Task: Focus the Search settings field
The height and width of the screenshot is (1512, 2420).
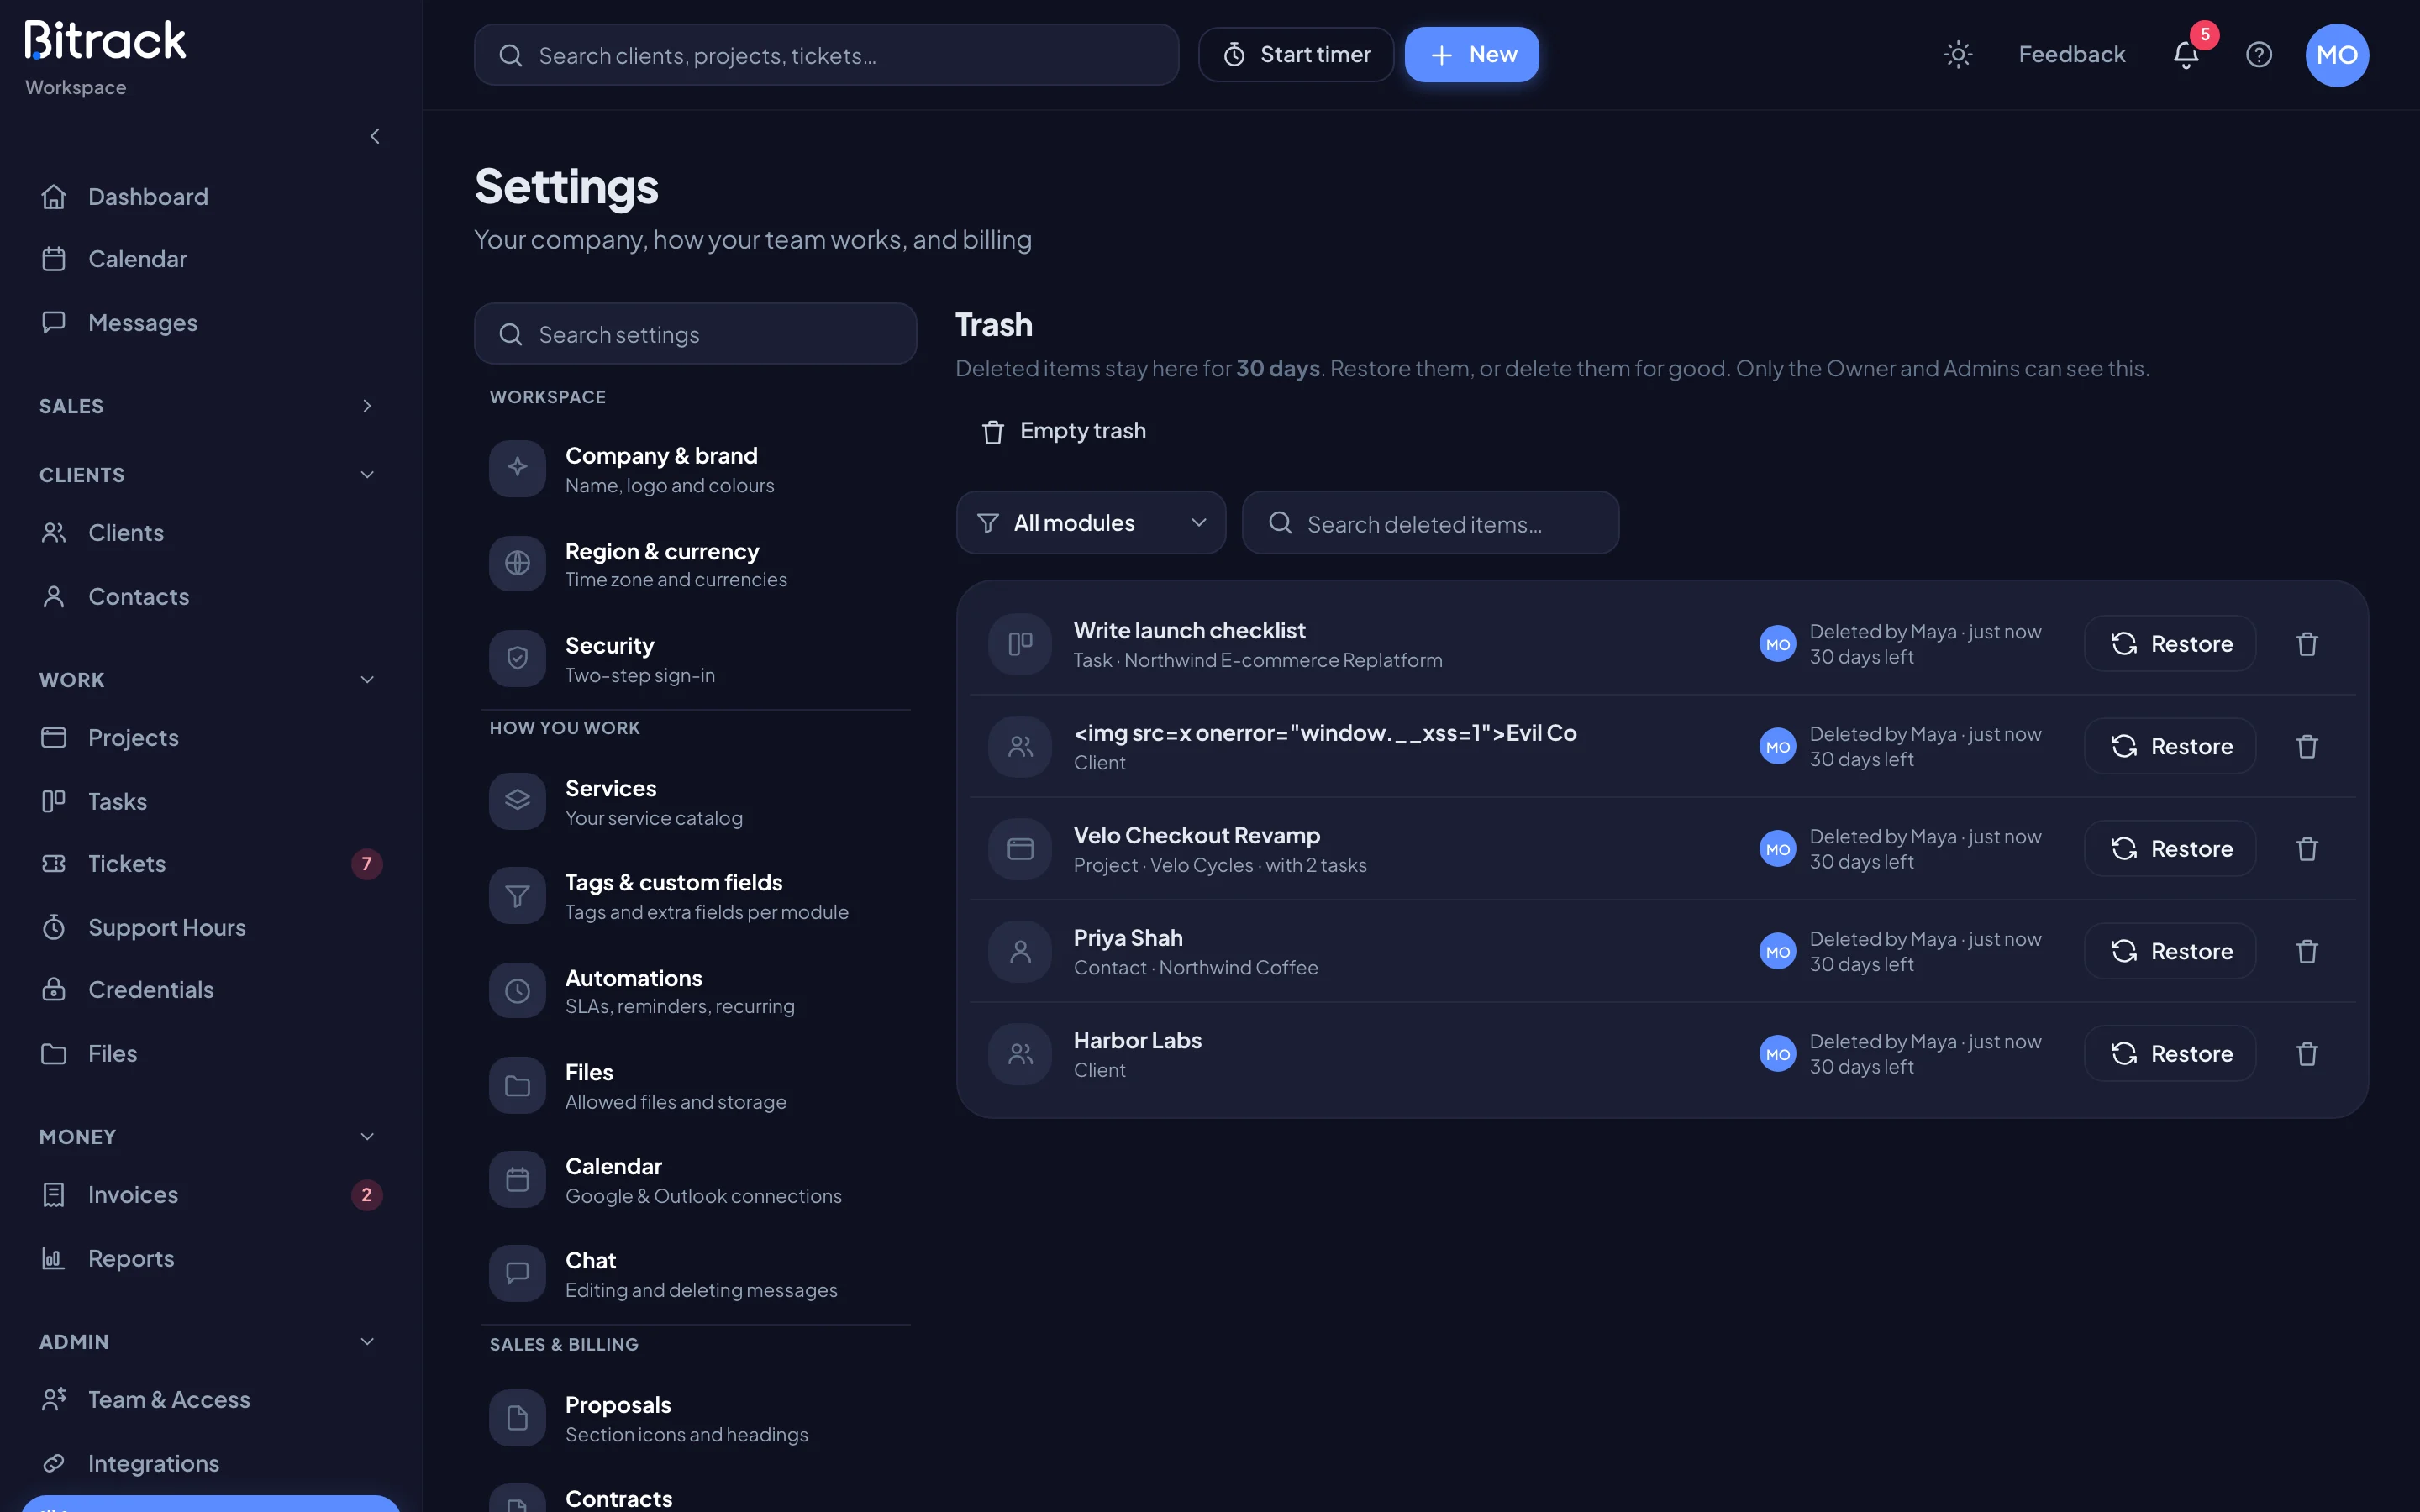Action: coord(695,334)
